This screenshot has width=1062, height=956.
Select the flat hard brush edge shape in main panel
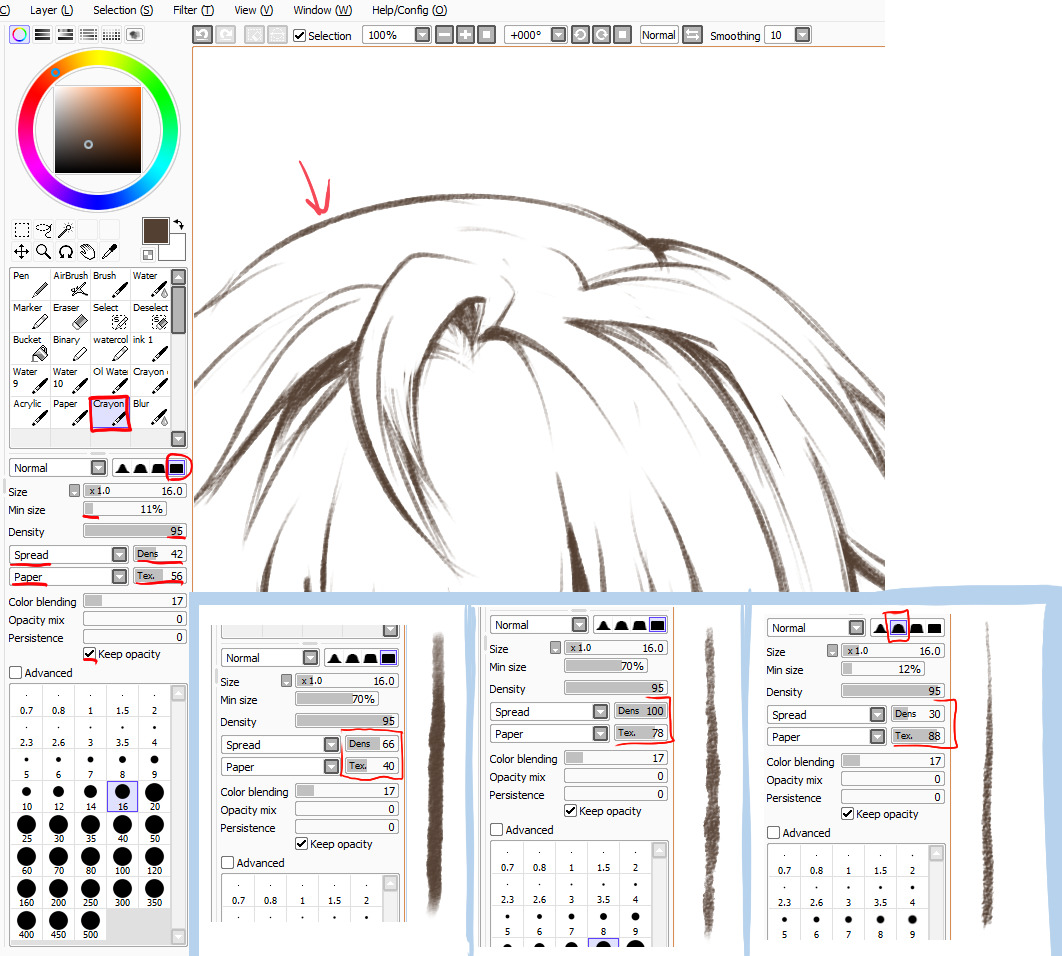coord(177,467)
